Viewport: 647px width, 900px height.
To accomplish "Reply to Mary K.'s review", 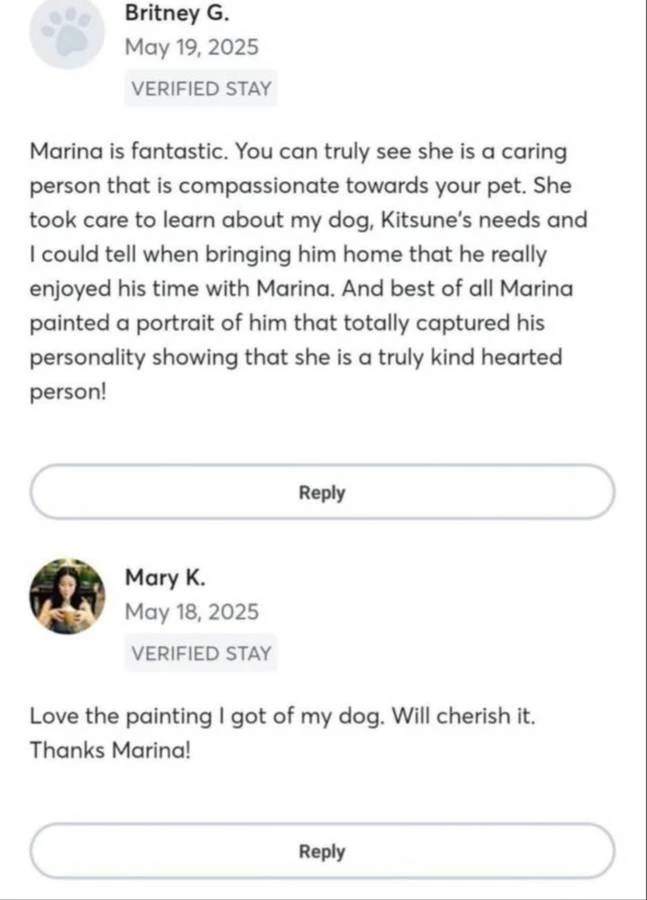I will (322, 851).
